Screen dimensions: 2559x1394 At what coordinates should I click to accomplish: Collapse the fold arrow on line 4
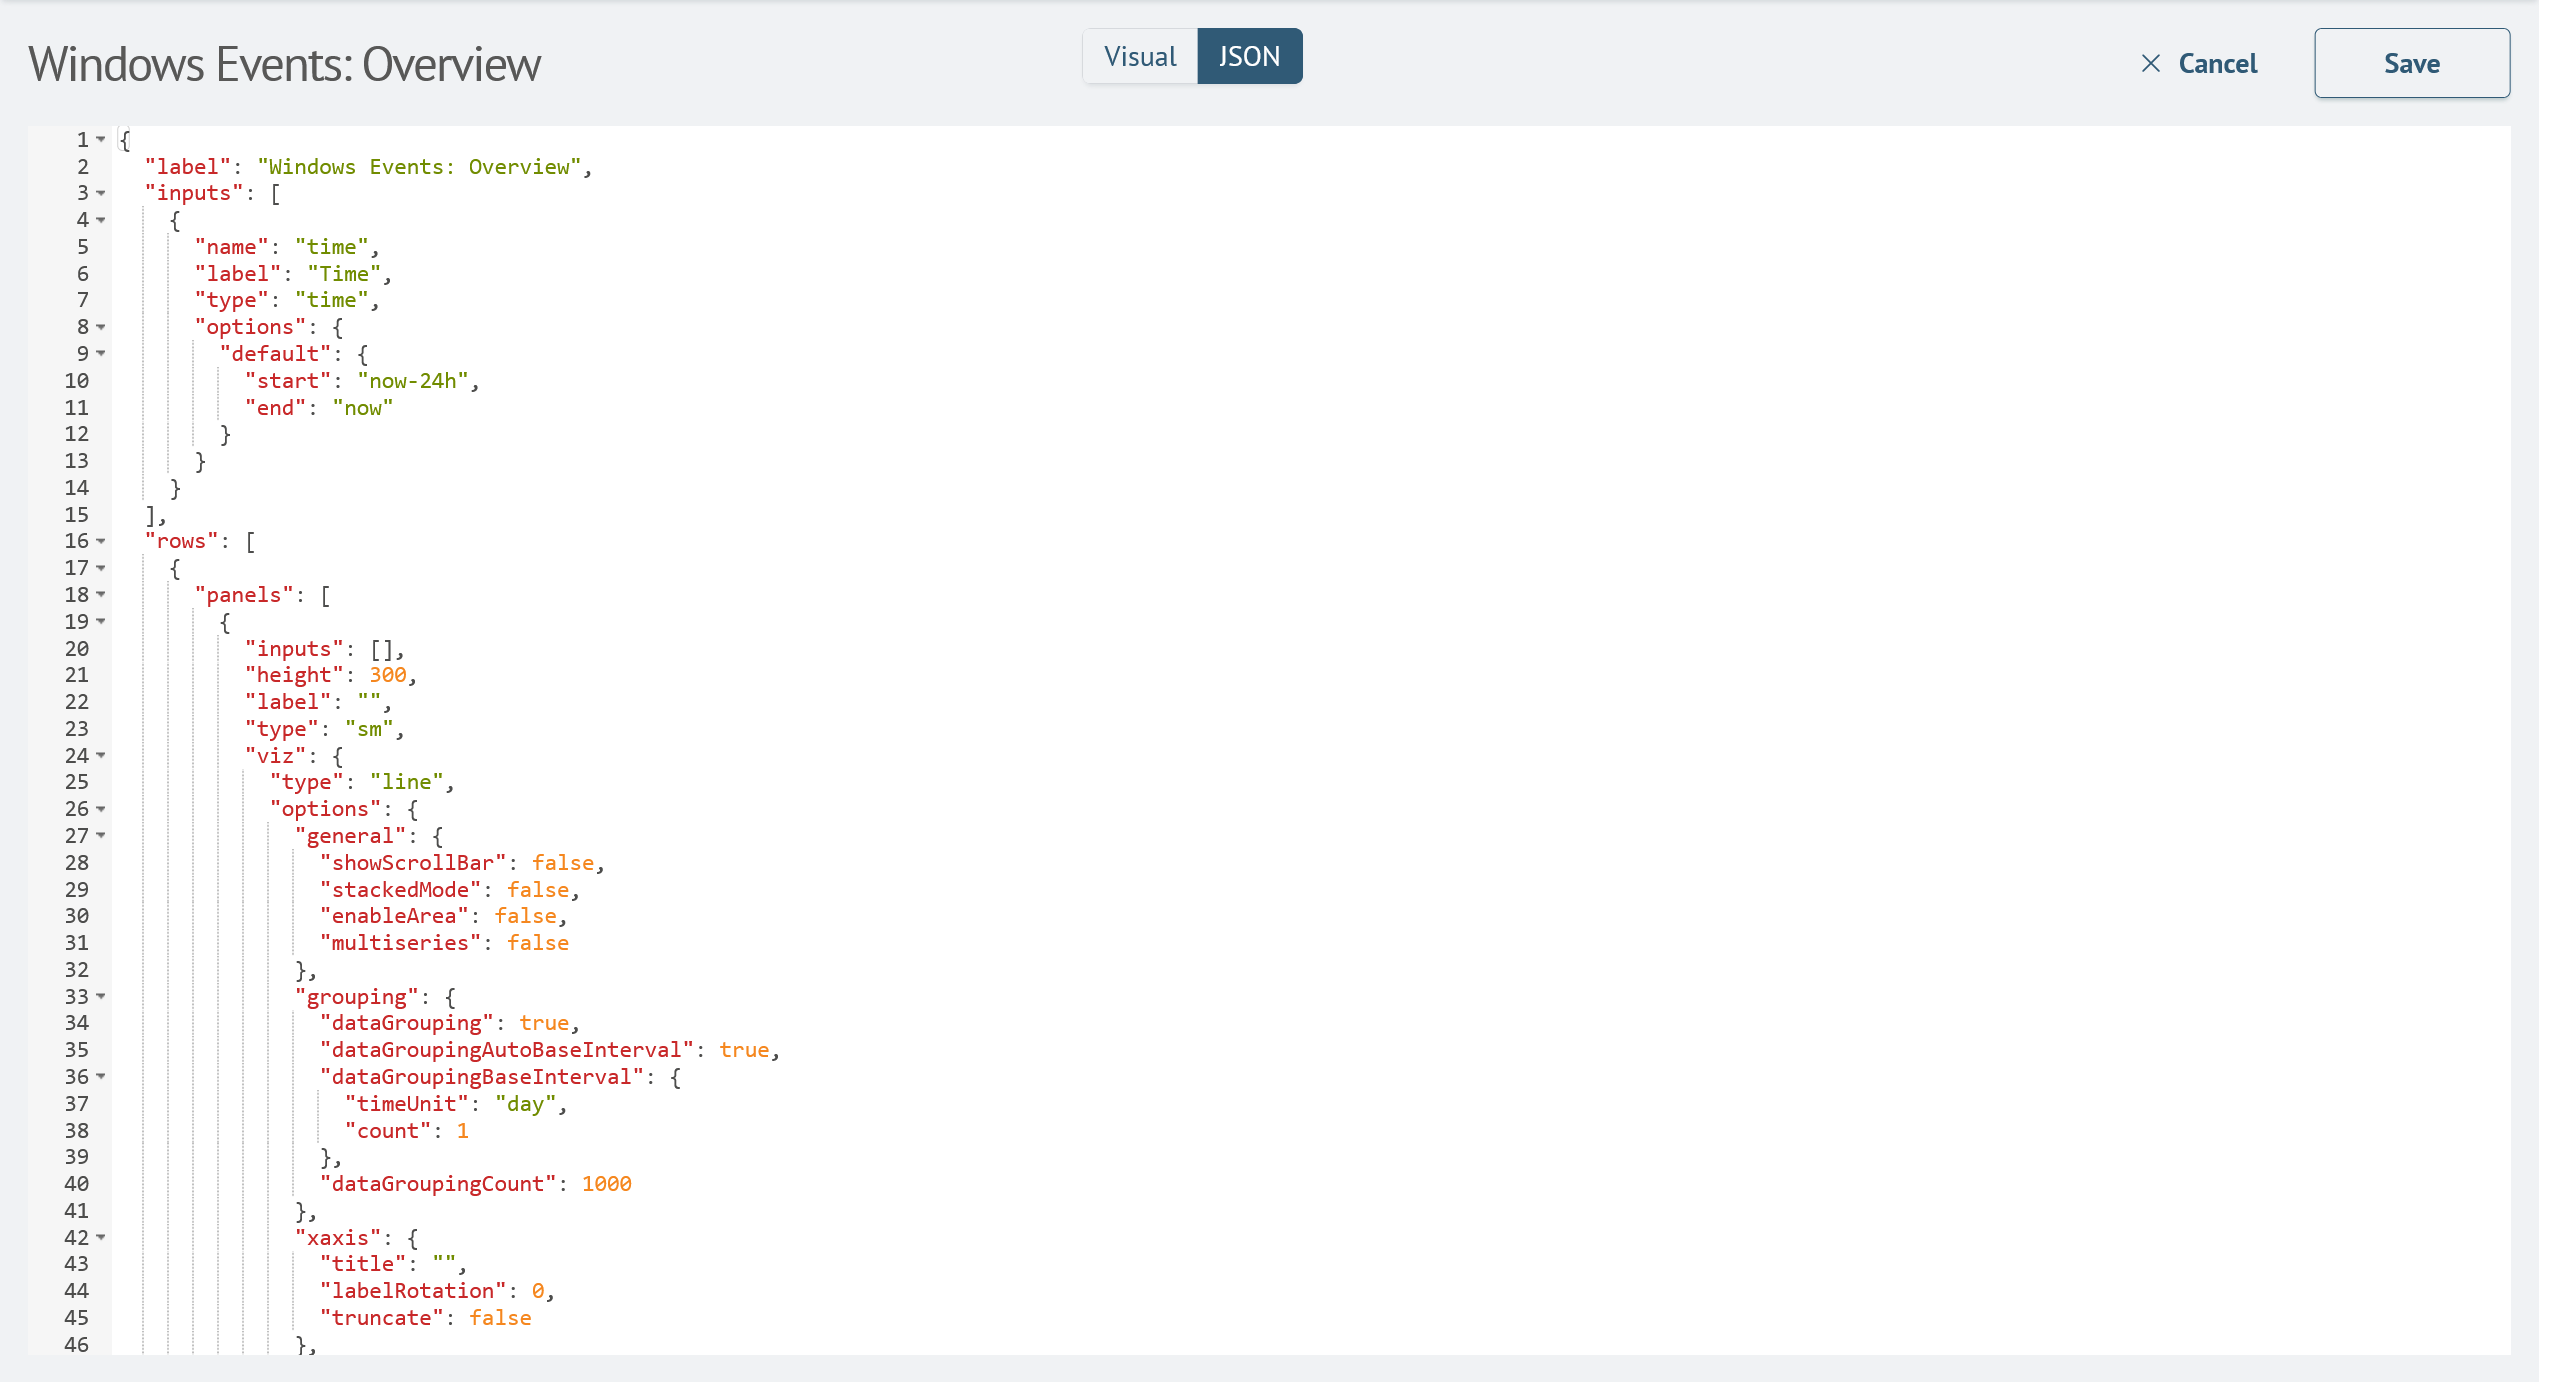click(x=101, y=220)
